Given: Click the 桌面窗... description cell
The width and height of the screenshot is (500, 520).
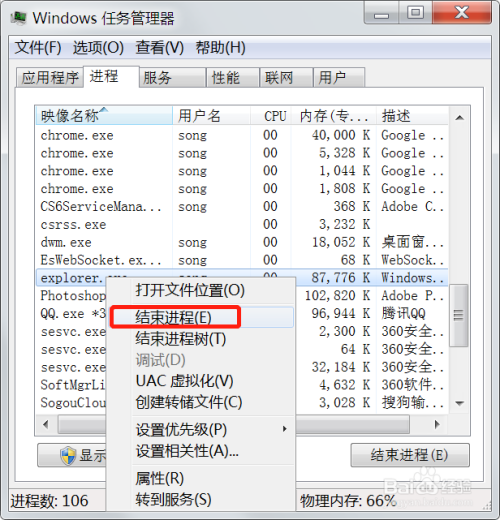Looking at the screenshot, I should tap(412, 242).
